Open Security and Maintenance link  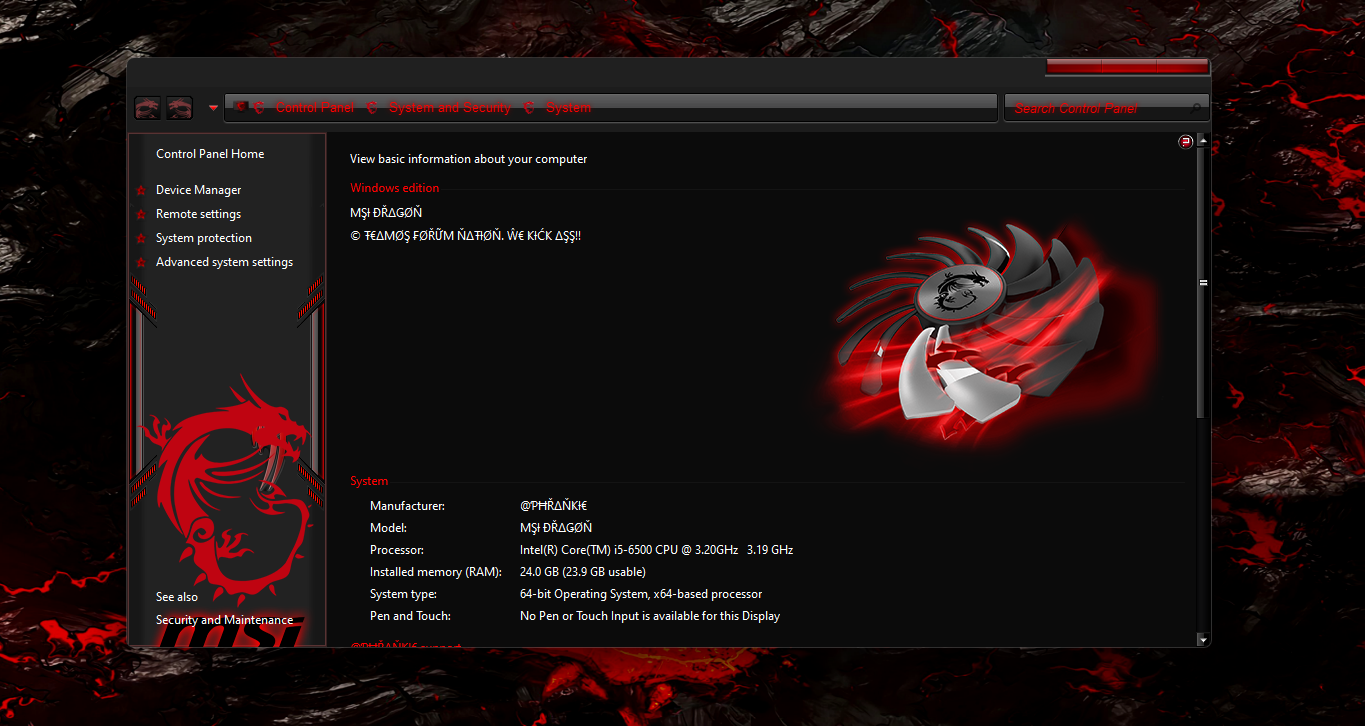(224, 620)
